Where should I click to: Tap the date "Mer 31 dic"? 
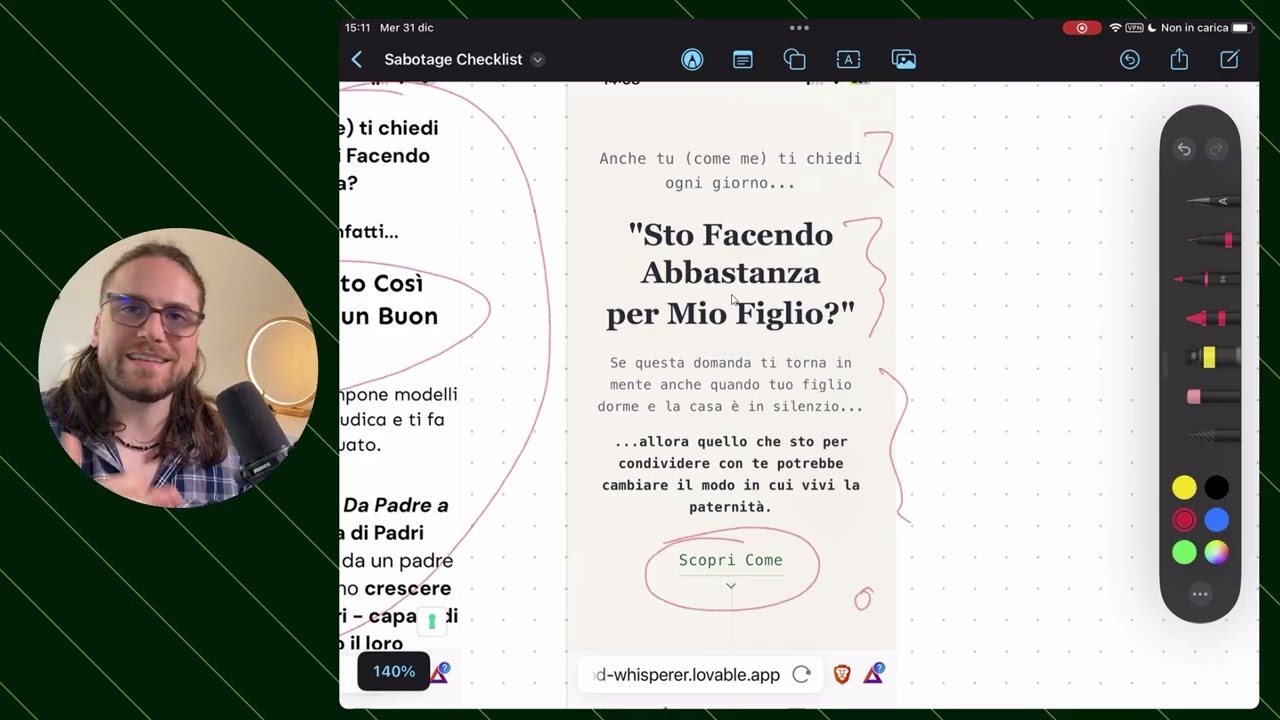coord(407,28)
